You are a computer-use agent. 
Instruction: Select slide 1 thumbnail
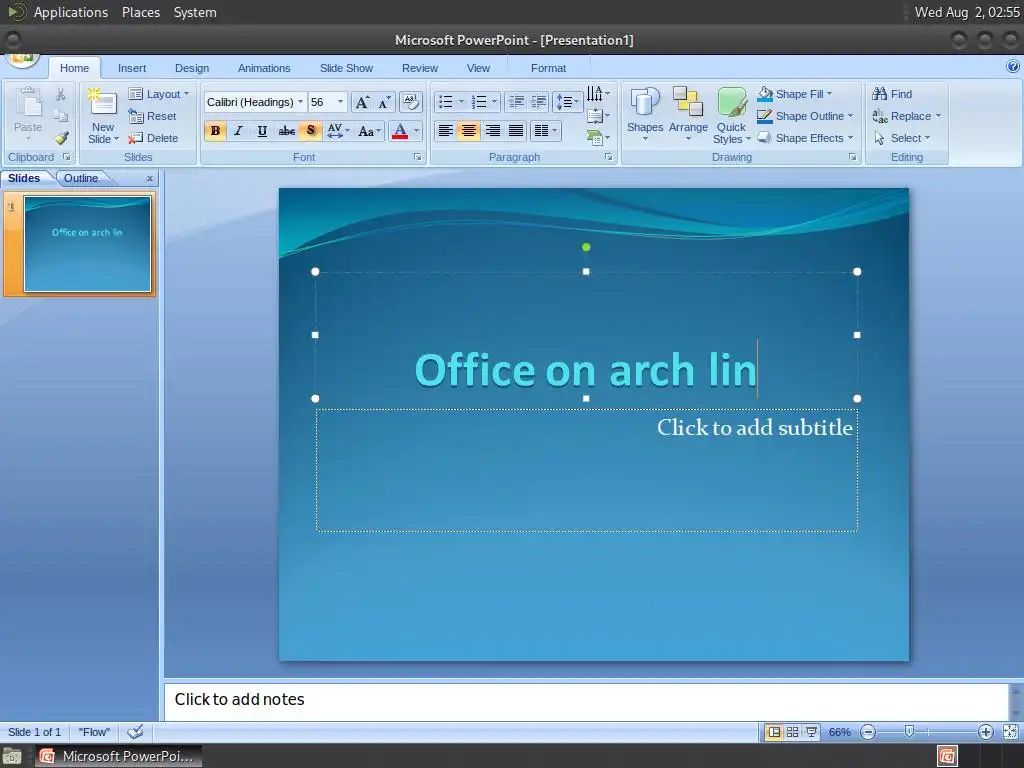click(88, 244)
